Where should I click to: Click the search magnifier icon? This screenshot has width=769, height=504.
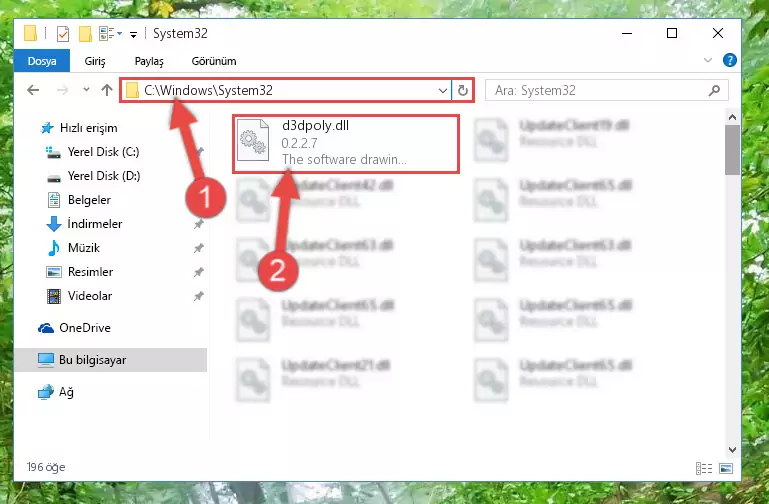(x=714, y=90)
